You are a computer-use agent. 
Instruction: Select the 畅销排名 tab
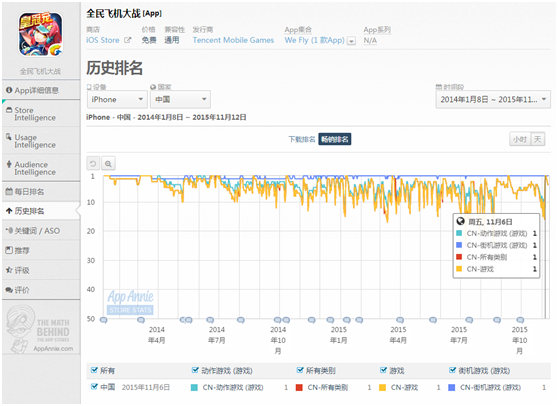pos(335,139)
